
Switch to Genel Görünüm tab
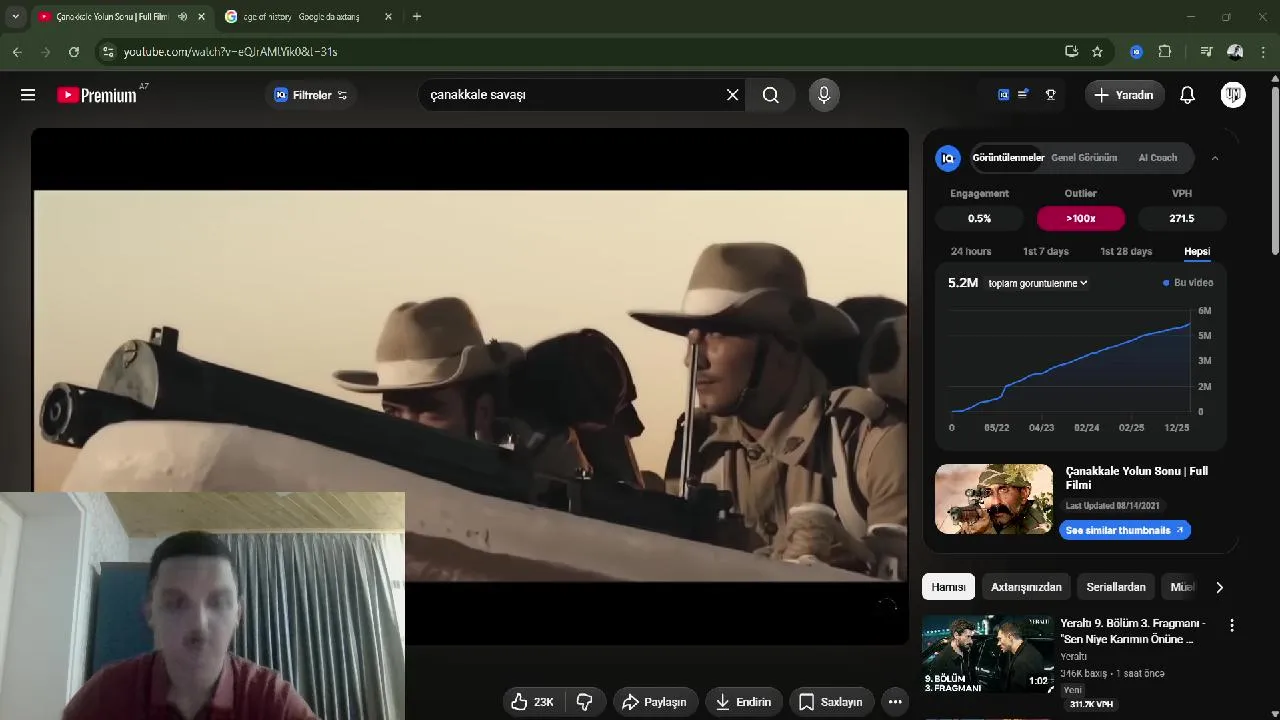coord(1084,158)
